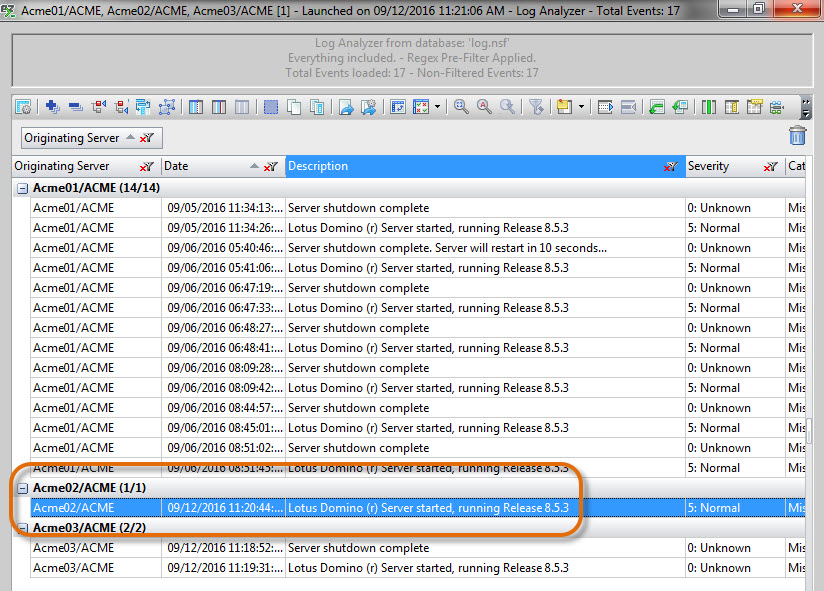Click the funnel filter eraser toolbar icon
The height and width of the screenshot is (591, 824).
pos(536,107)
